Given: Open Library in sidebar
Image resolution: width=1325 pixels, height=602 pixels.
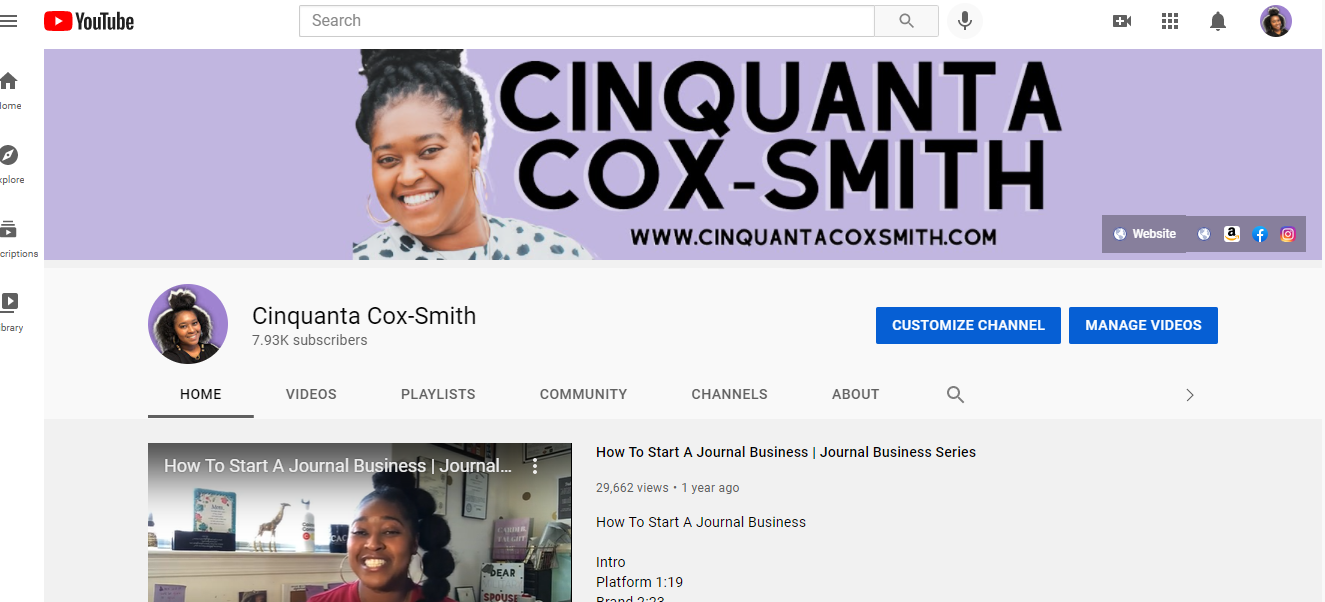Looking at the screenshot, I should pos(9,312).
